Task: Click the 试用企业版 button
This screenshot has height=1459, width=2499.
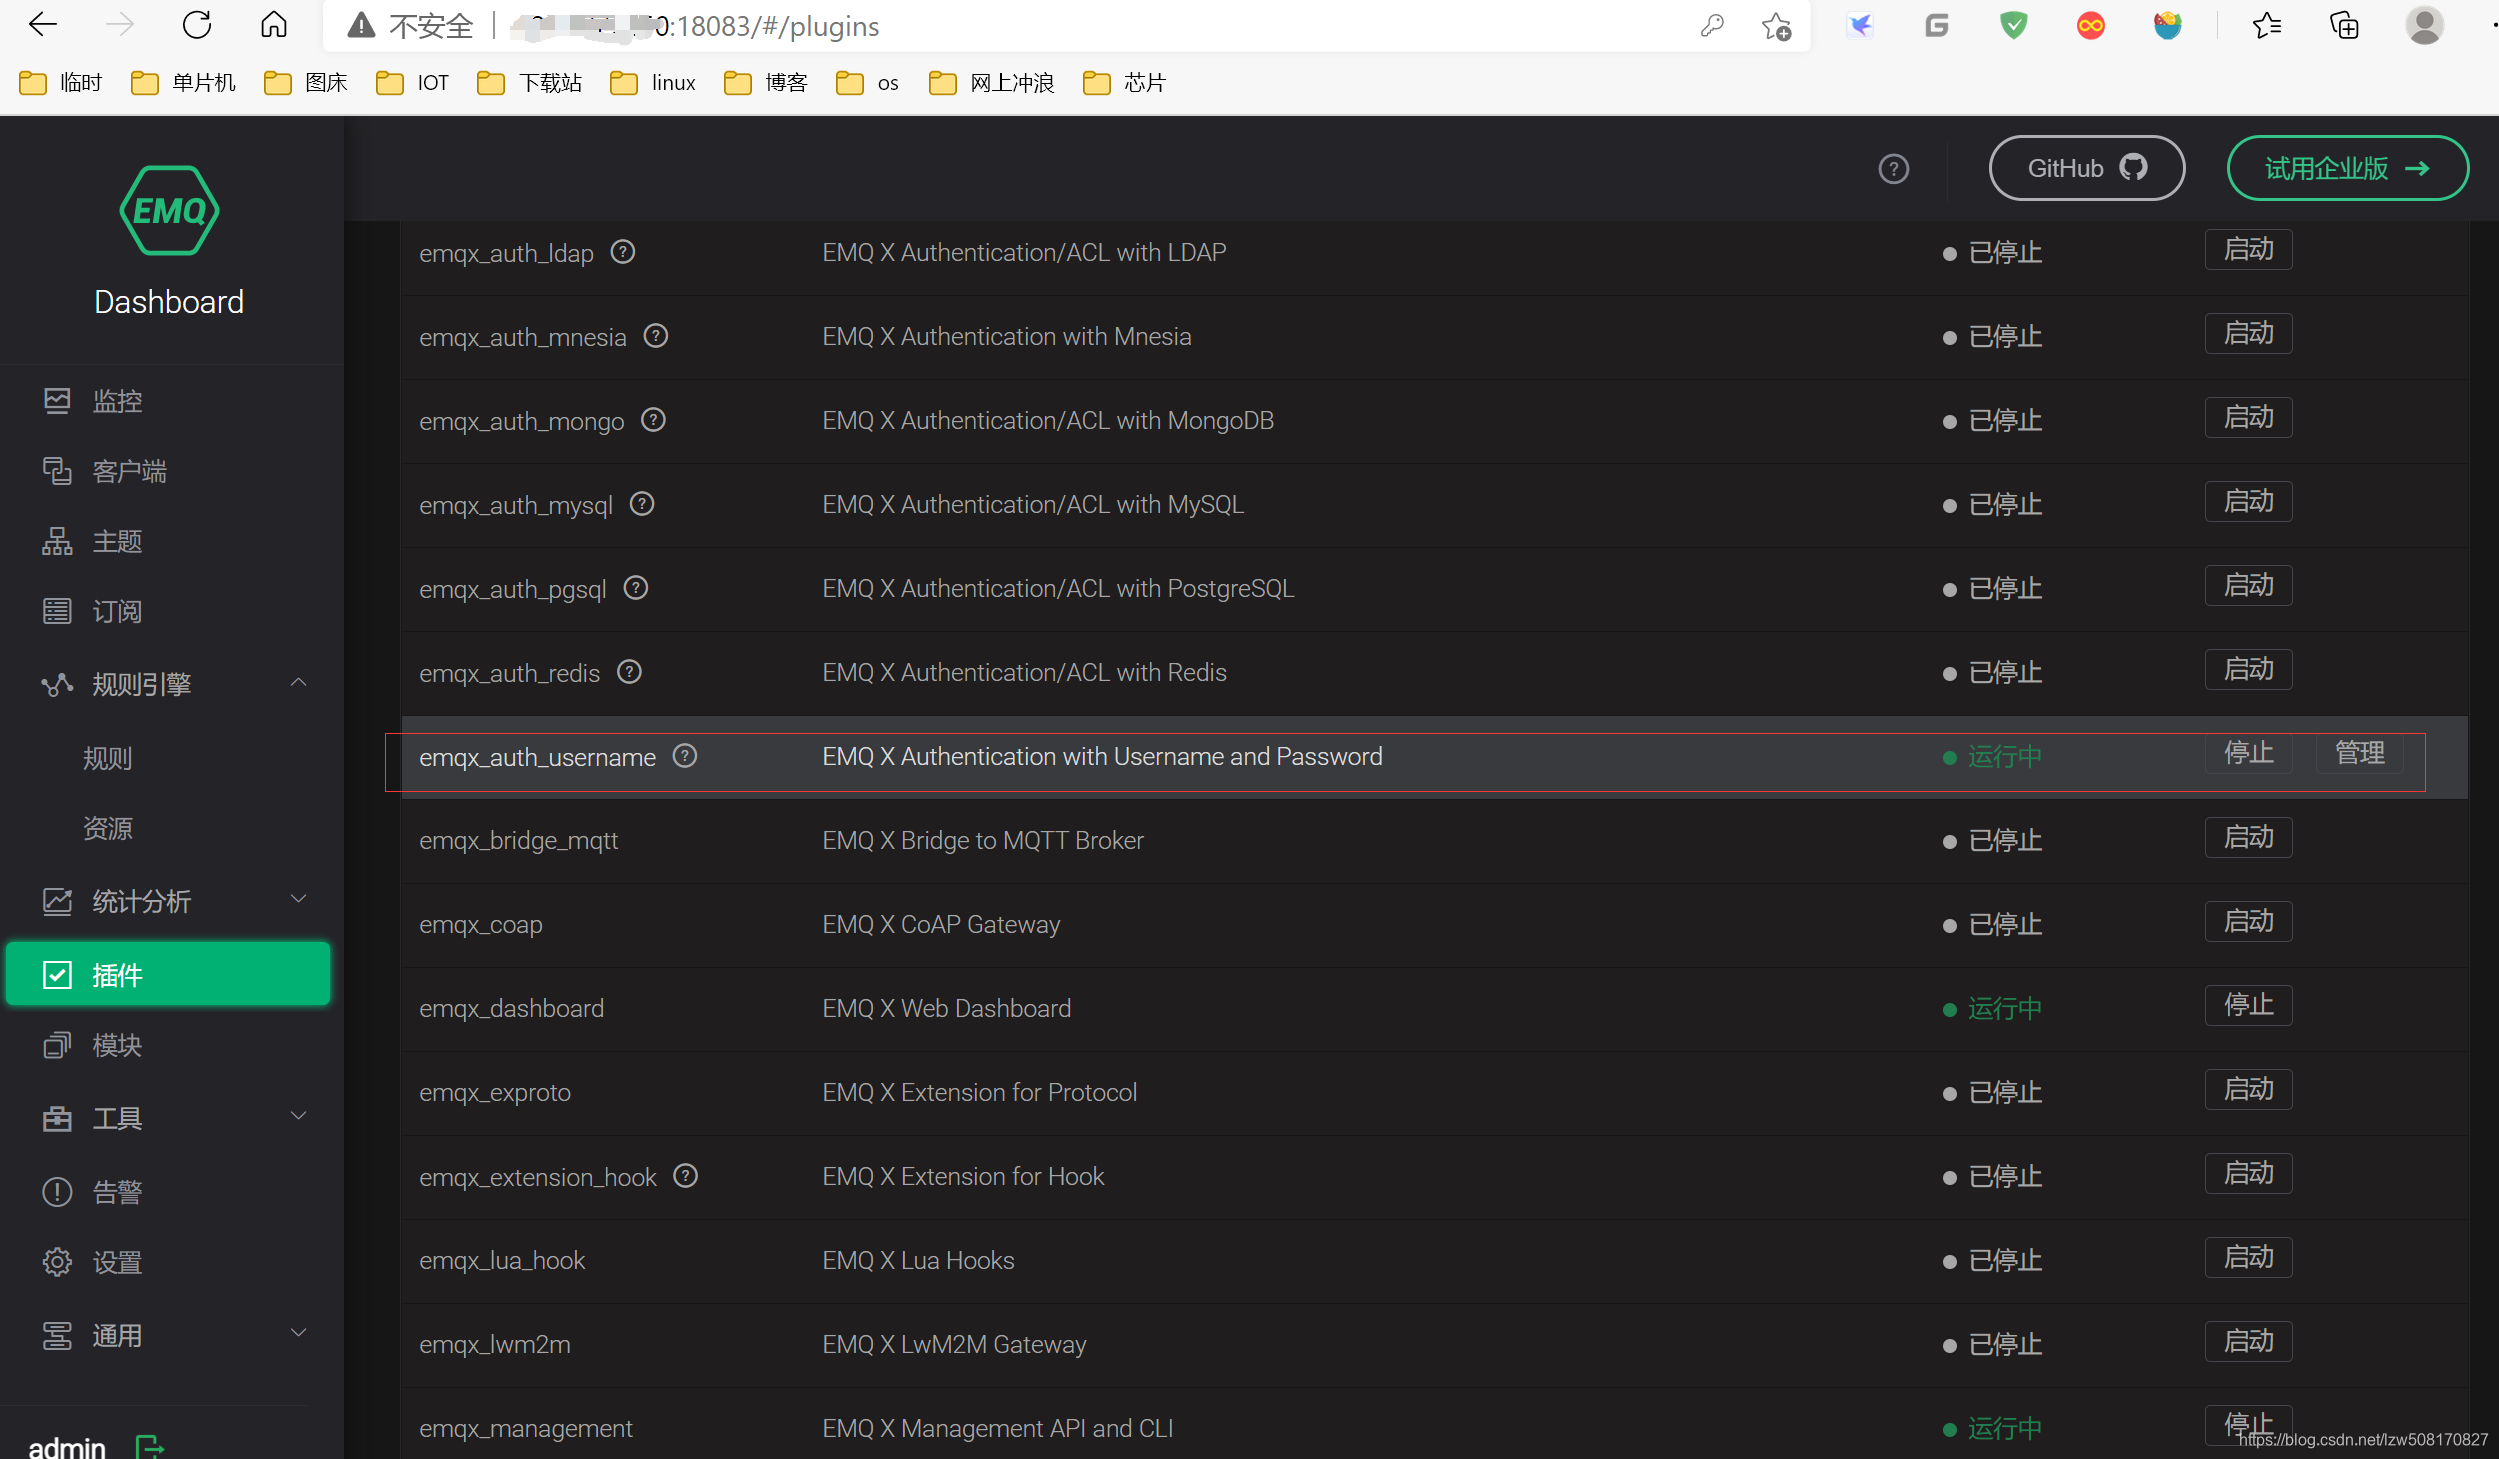Action: (2347, 168)
